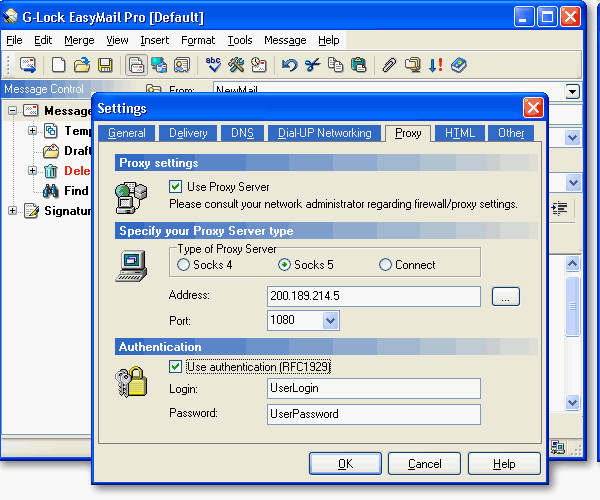Browse proxy address with ellipsis button

click(505, 296)
